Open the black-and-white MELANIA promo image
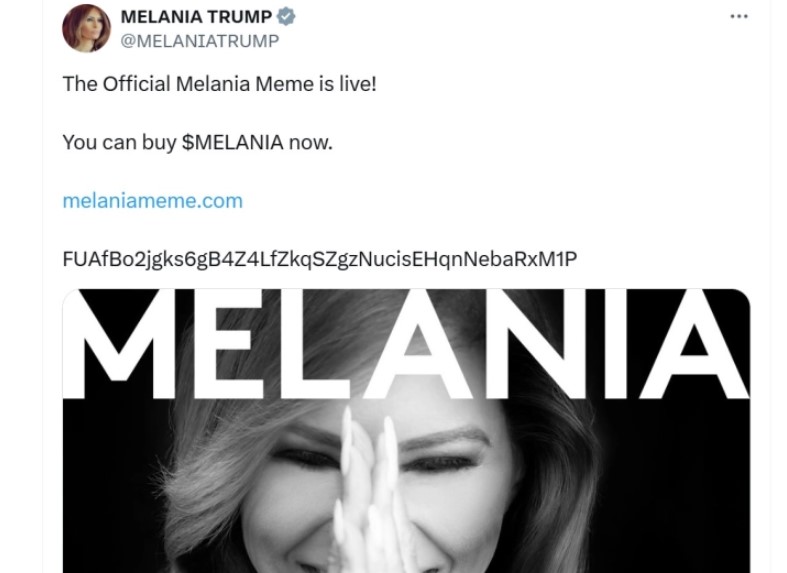Viewport: 787px width, 573px height. [406, 480]
